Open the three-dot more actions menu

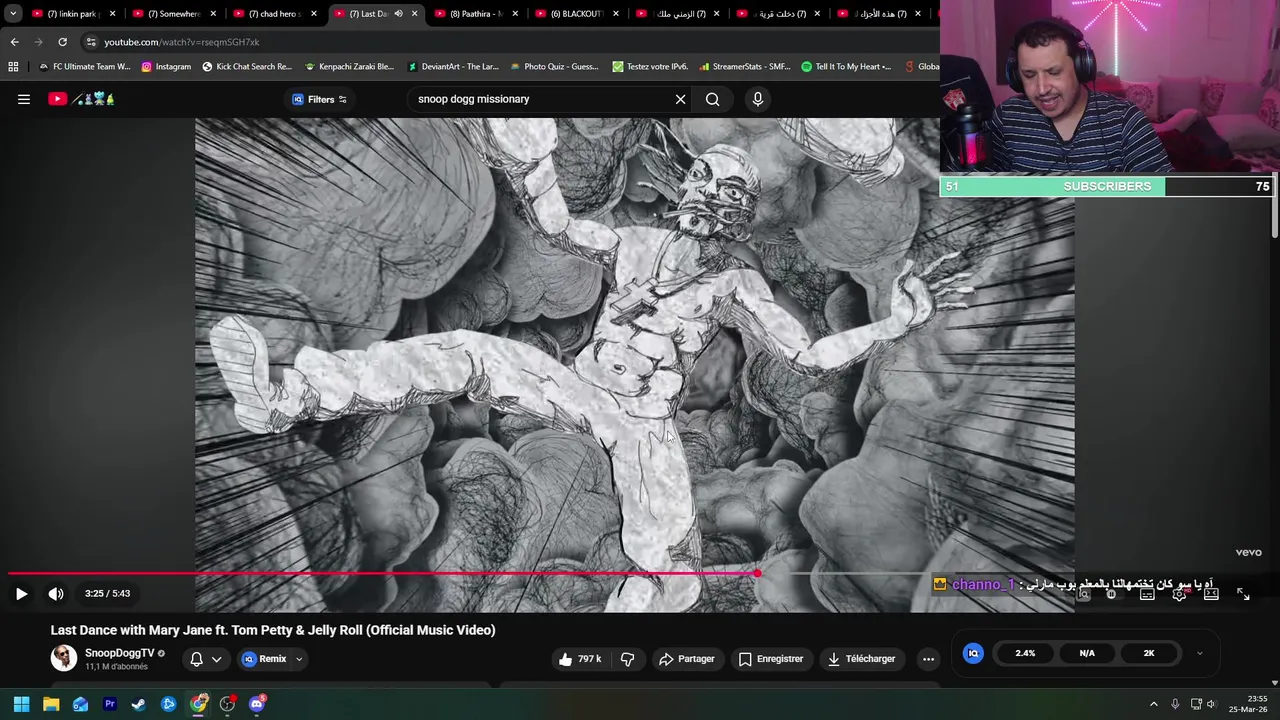tap(928, 659)
